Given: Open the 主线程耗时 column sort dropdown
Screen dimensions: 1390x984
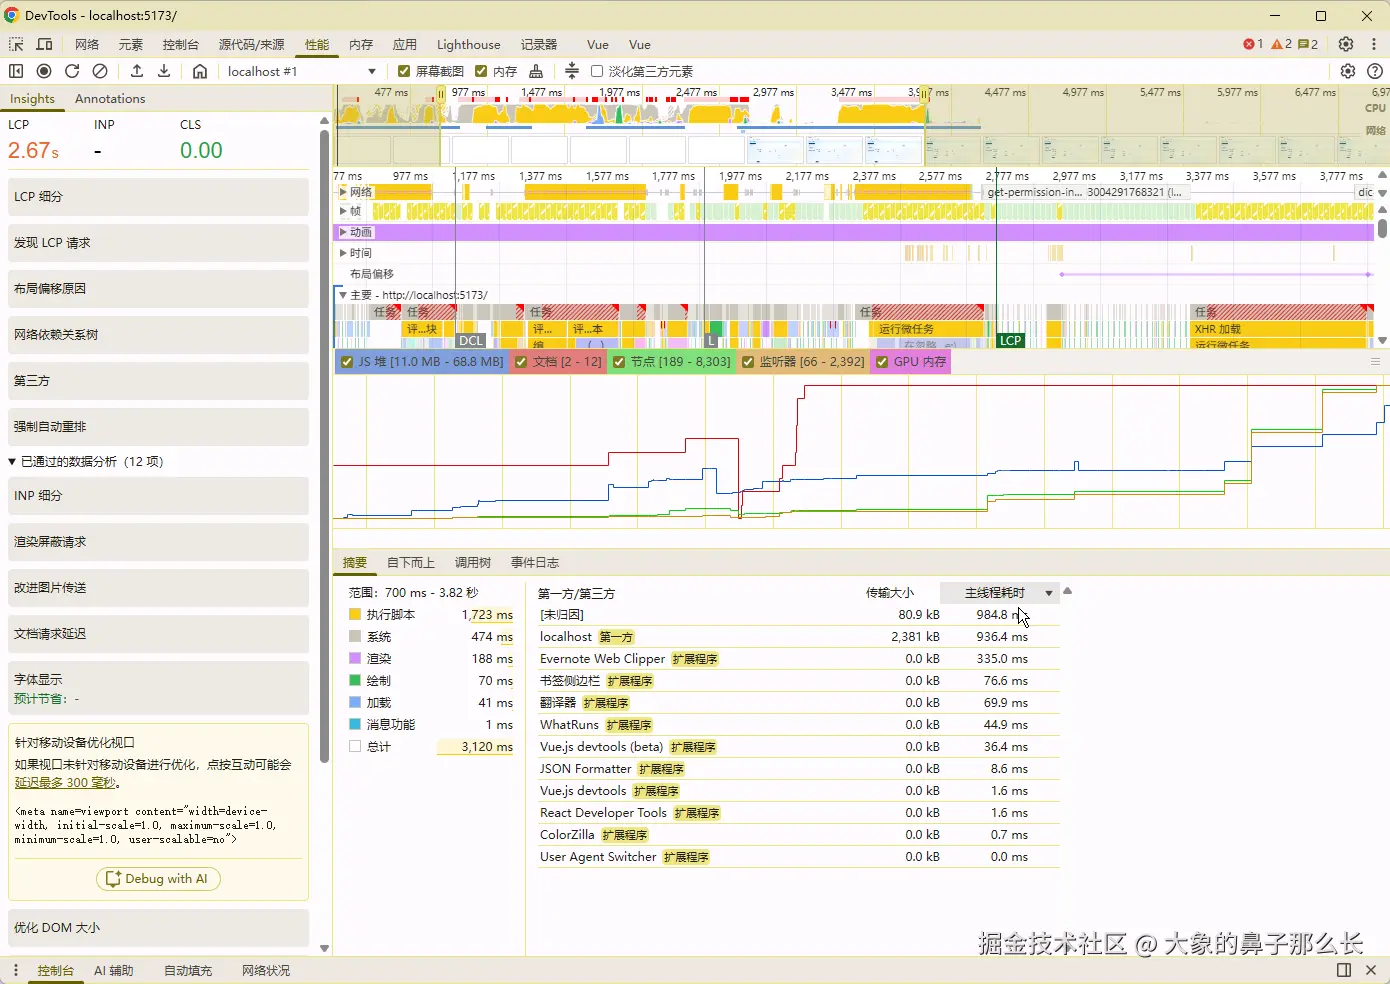Looking at the screenshot, I should (x=1048, y=593).
